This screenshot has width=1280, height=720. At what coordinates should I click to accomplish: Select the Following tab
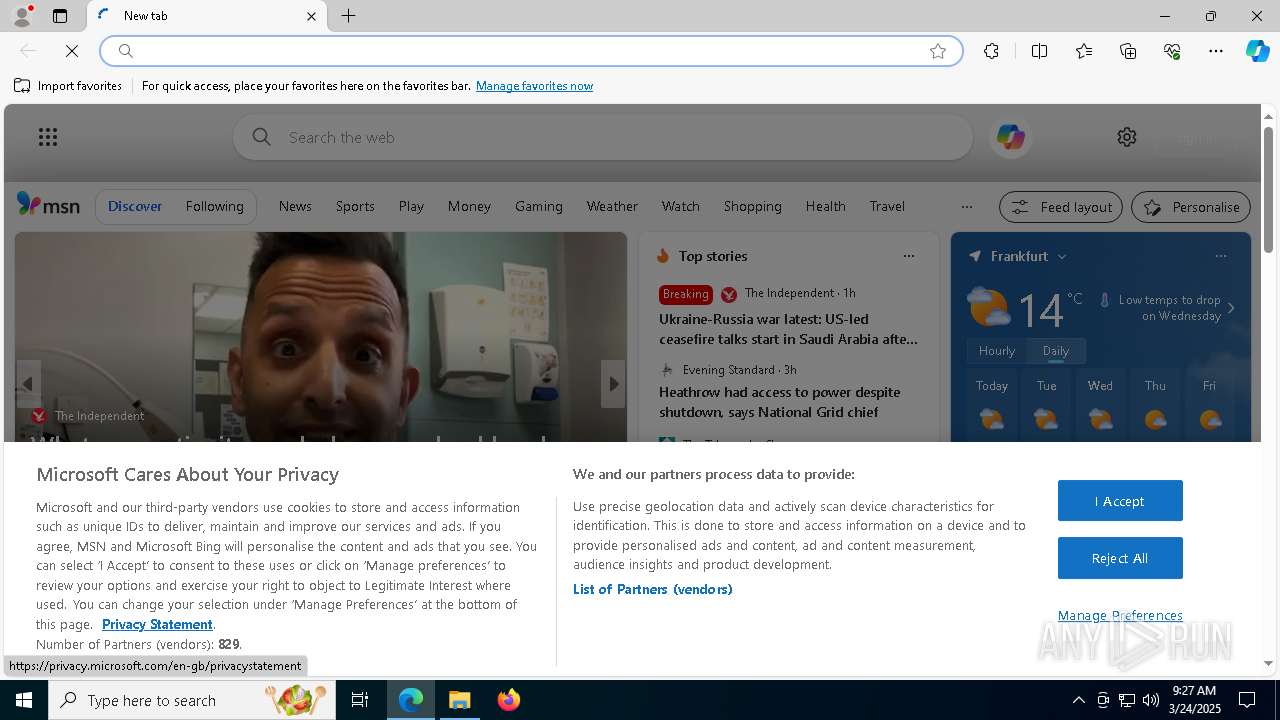coord(214,206)
